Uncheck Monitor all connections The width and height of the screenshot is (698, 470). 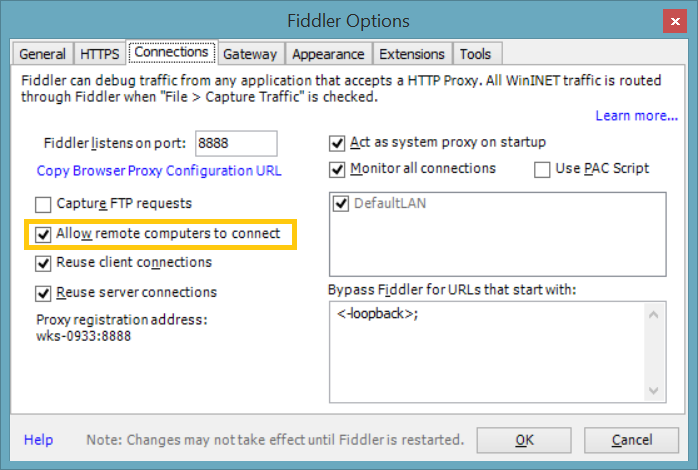click(337, 170)
